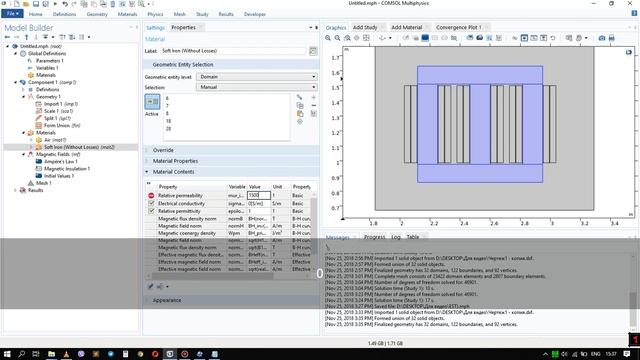Click the Save disk icon in quick access toolbar
Viewport: 640px width, 360px height.
pyautogui.click(x=36, y=4)
